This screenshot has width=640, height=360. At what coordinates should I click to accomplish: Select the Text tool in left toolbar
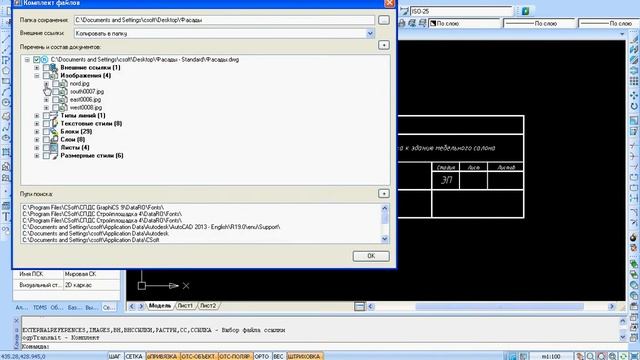point(6,217)
